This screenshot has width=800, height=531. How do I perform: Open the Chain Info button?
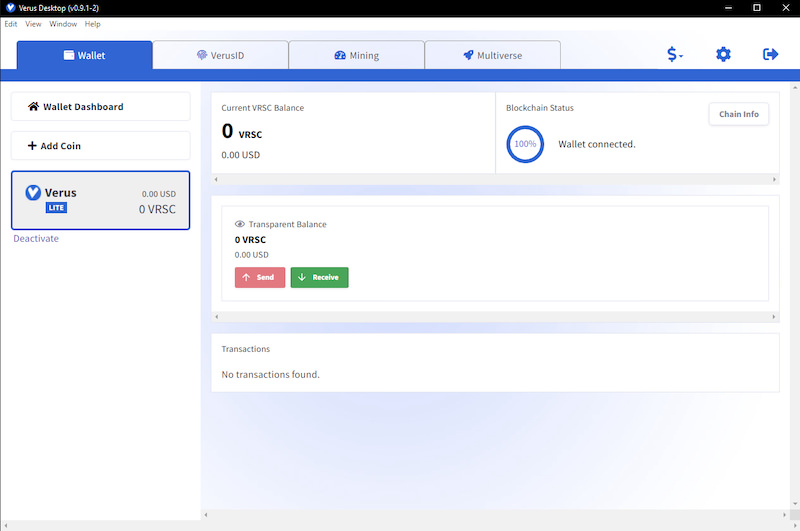click(x=739, y=114)
